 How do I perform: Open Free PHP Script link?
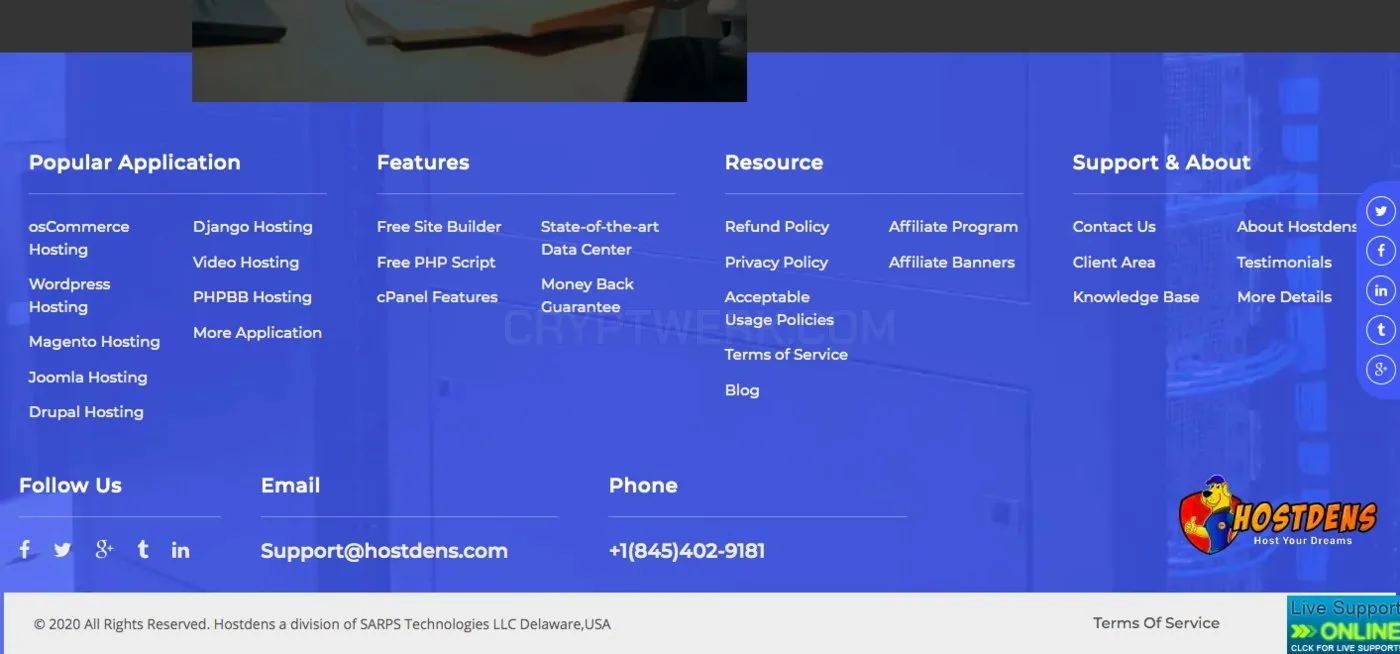point(436,262)
